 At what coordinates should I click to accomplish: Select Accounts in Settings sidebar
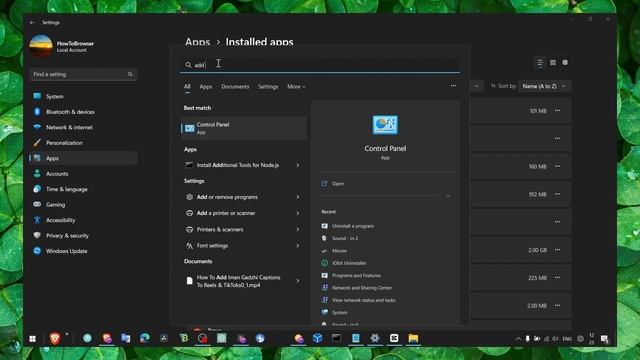tap(83, 174)
